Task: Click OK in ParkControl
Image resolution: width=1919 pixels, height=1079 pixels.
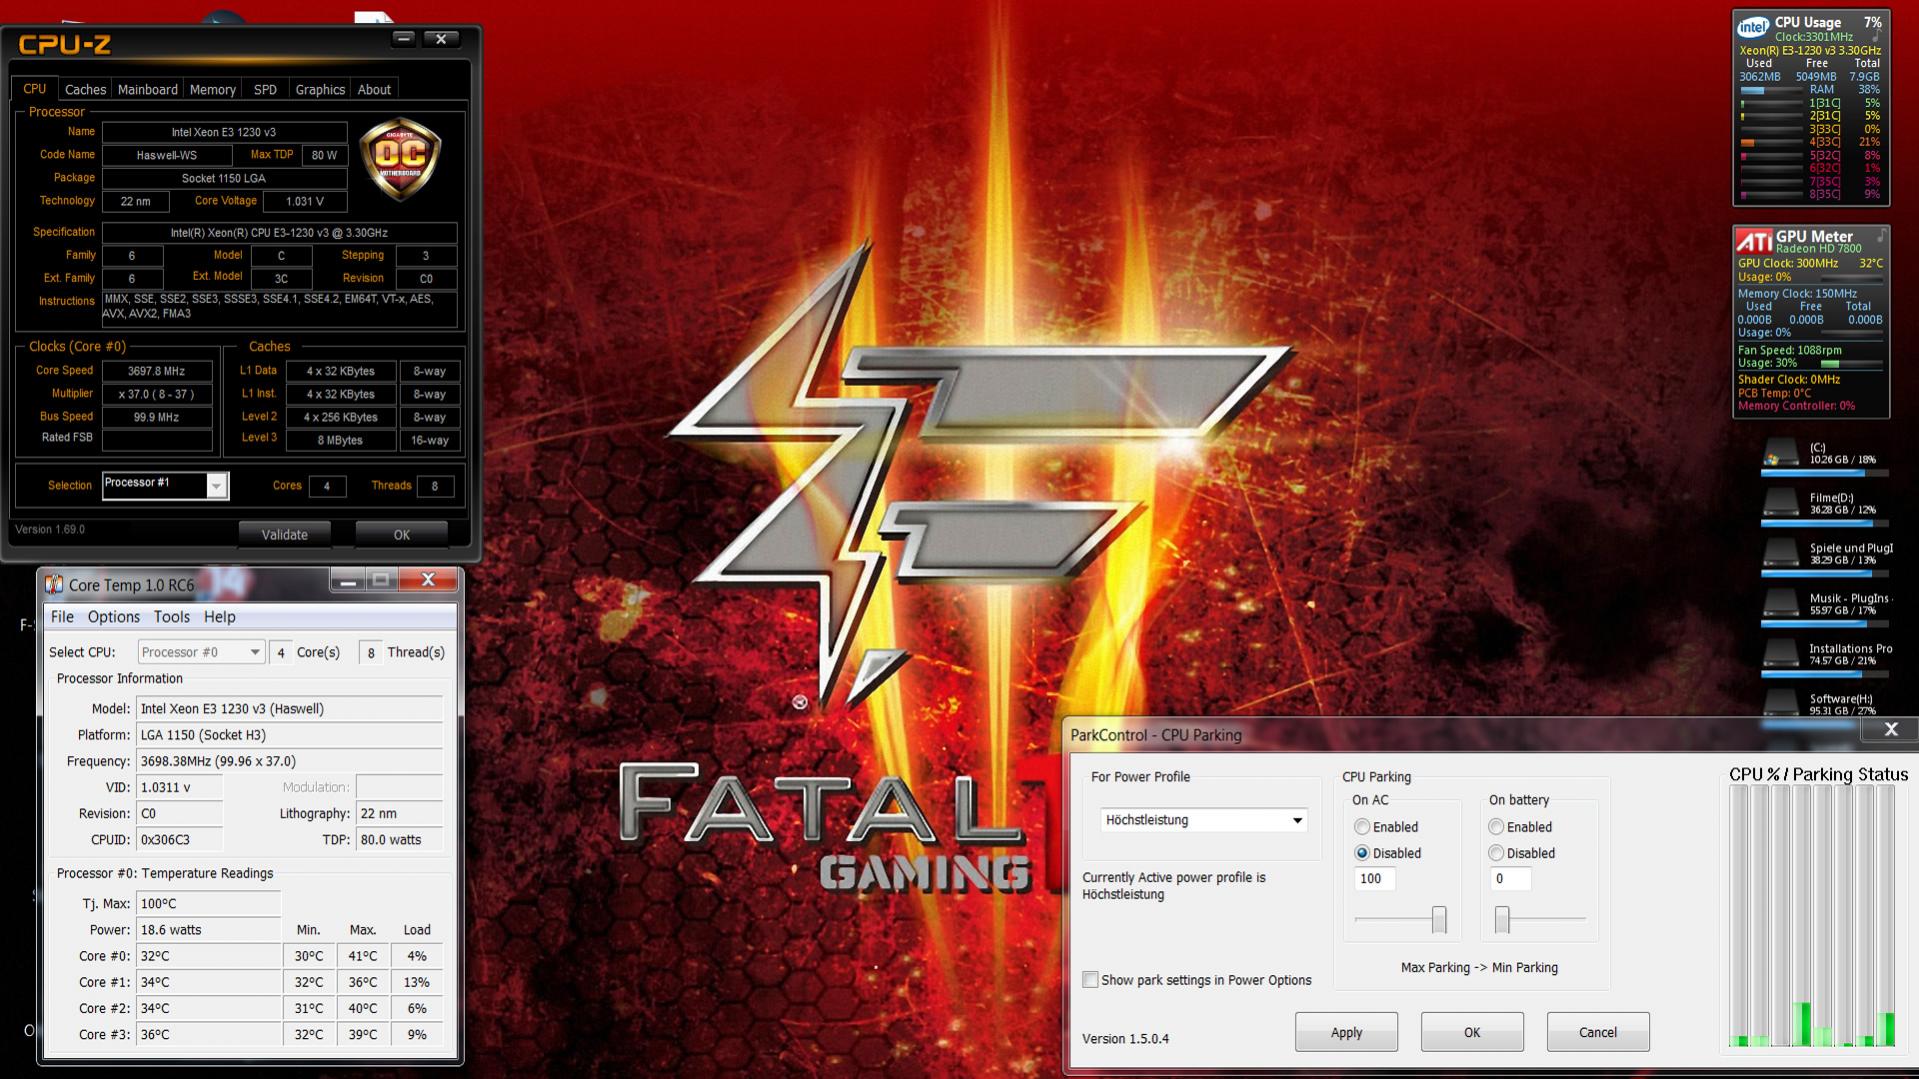Action: click(1472, 1032)
